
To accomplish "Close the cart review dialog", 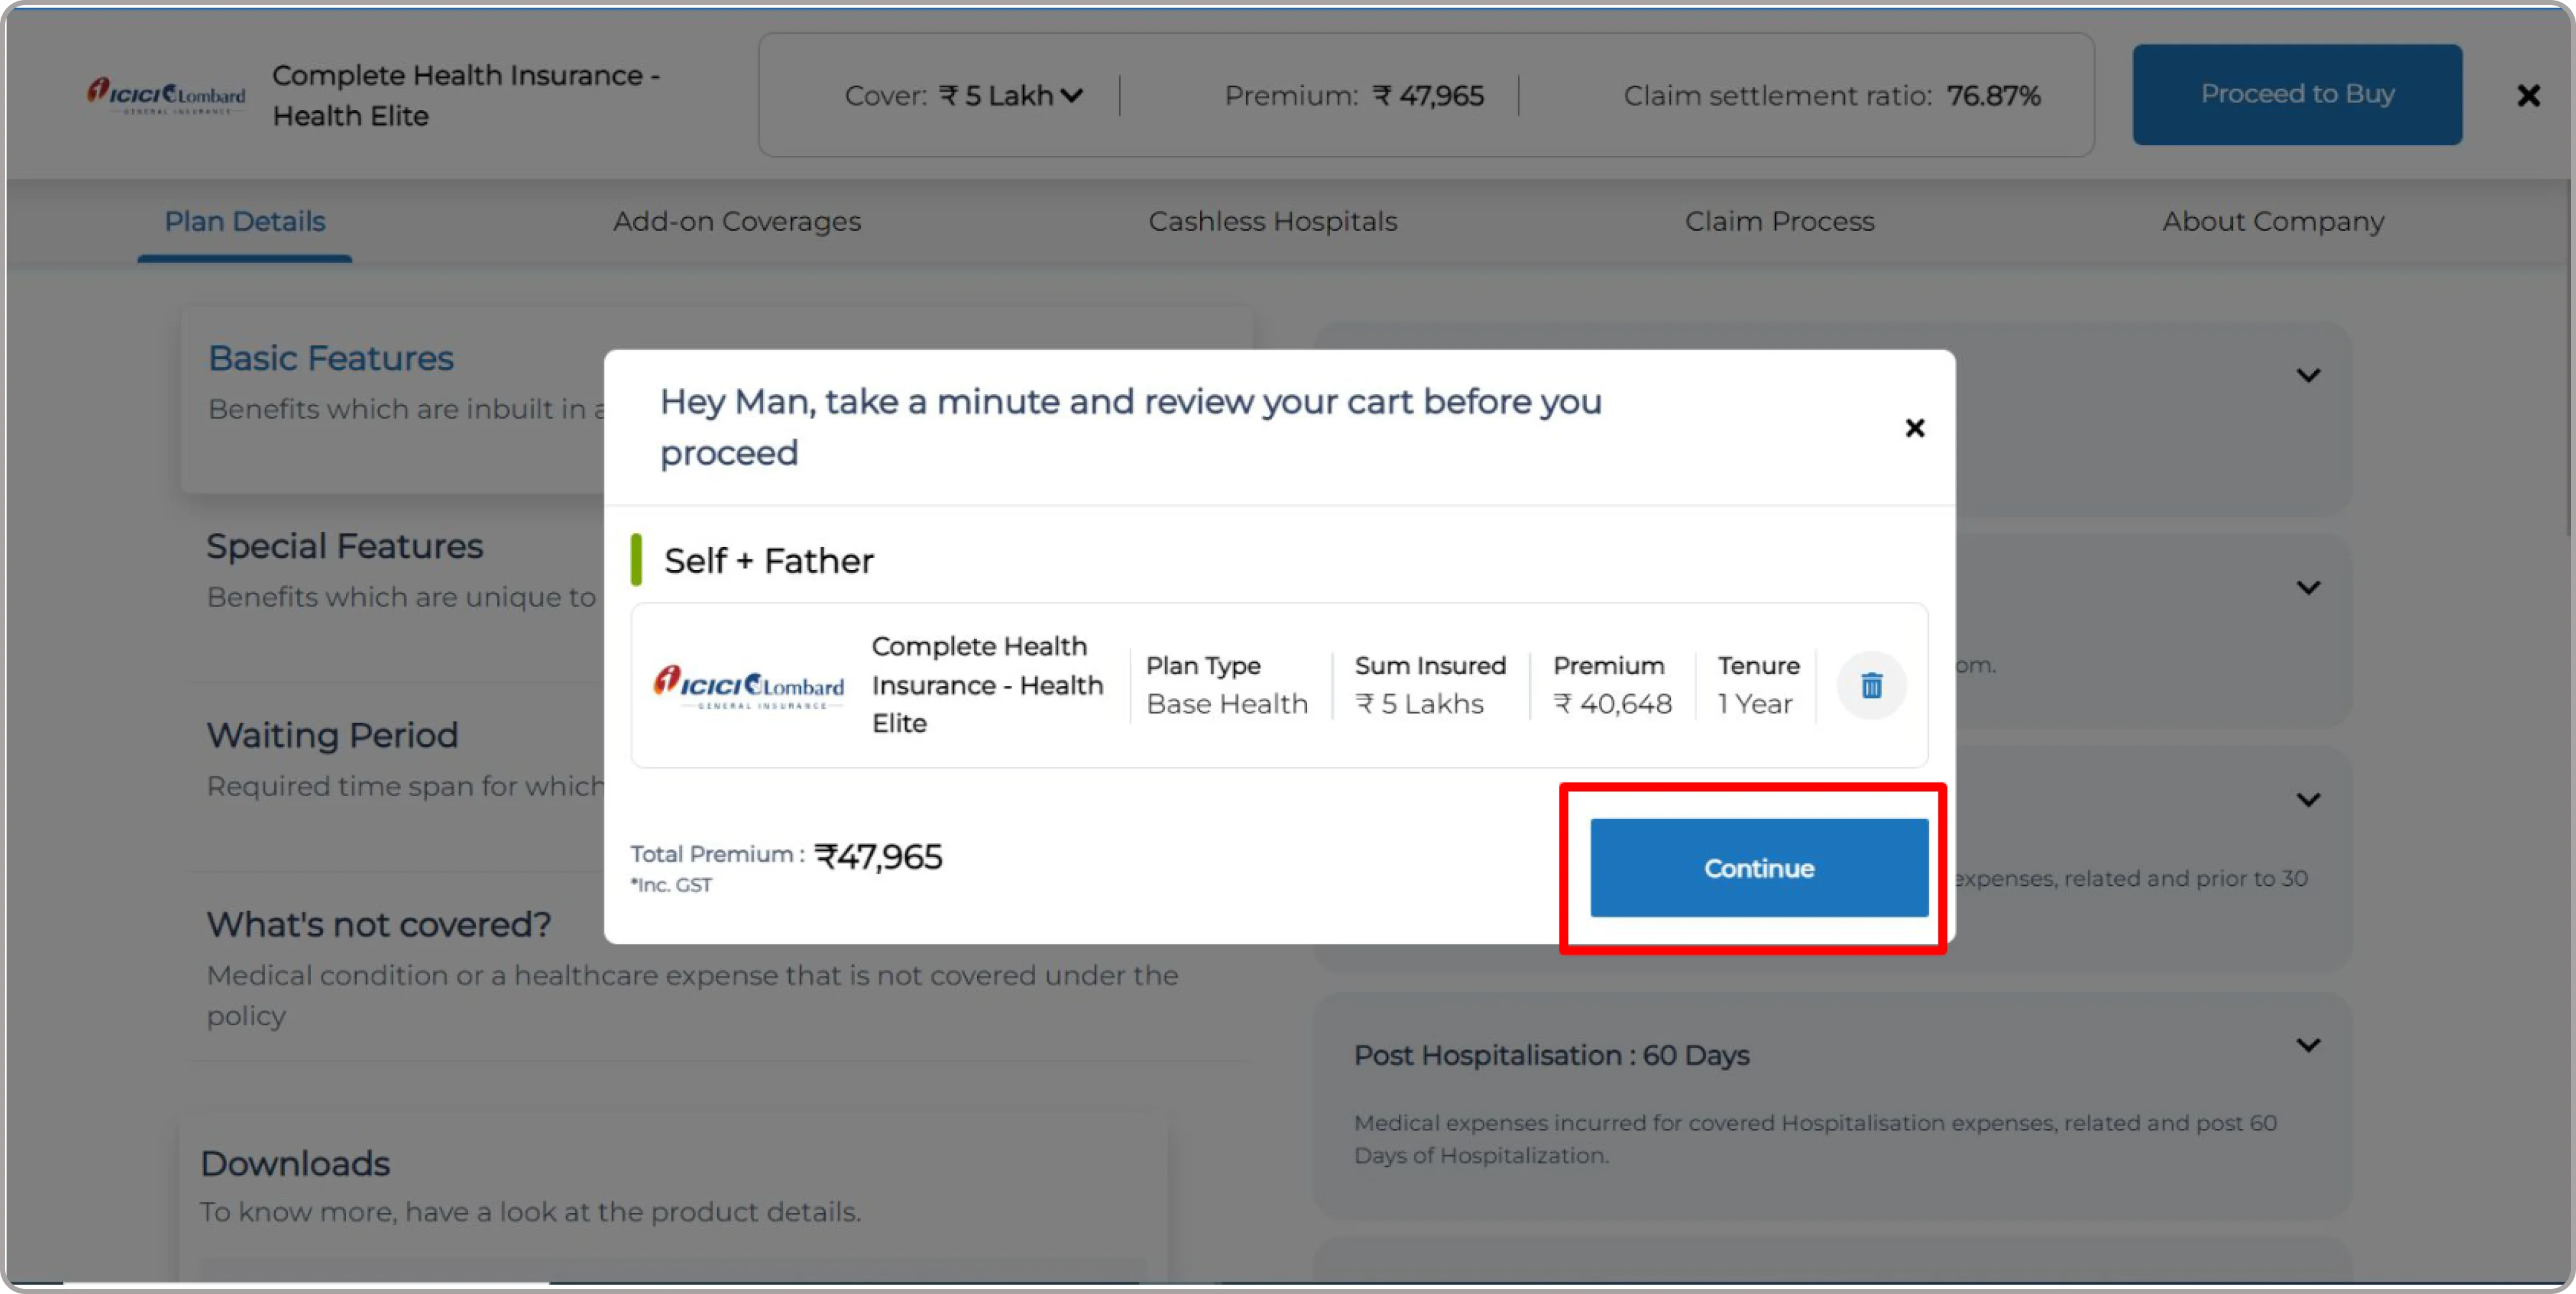I will [x=1914, y=428].
